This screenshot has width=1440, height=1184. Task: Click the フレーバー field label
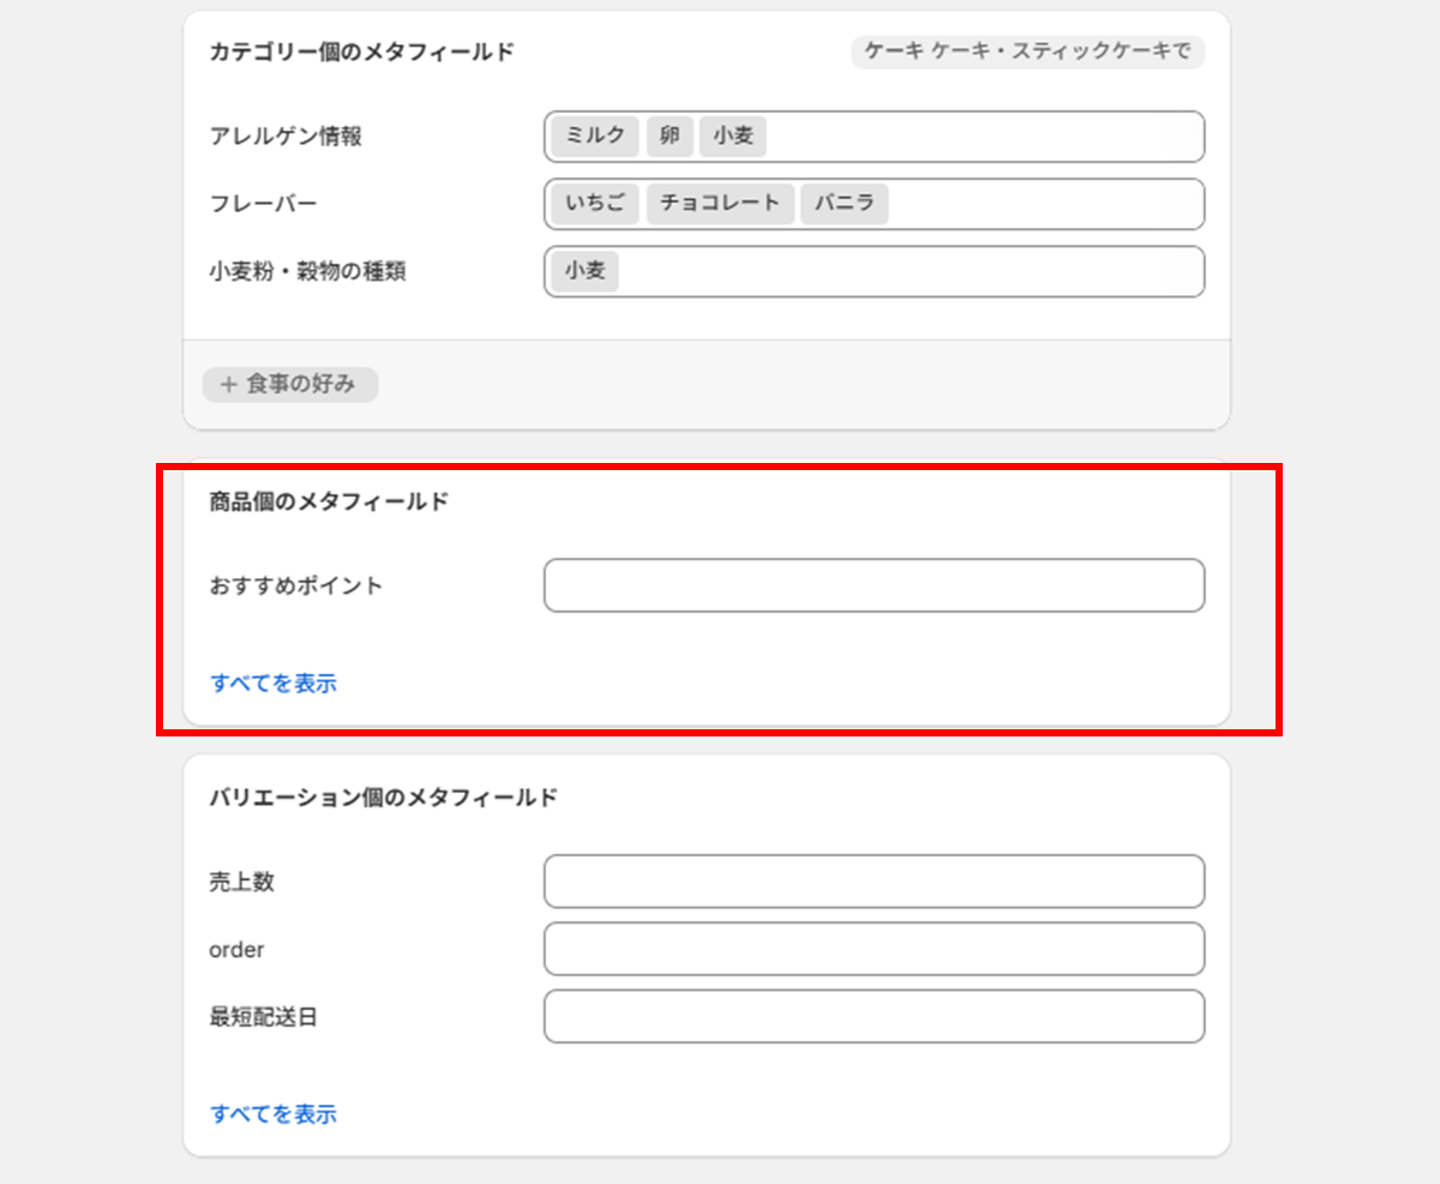tap(263, 204)
